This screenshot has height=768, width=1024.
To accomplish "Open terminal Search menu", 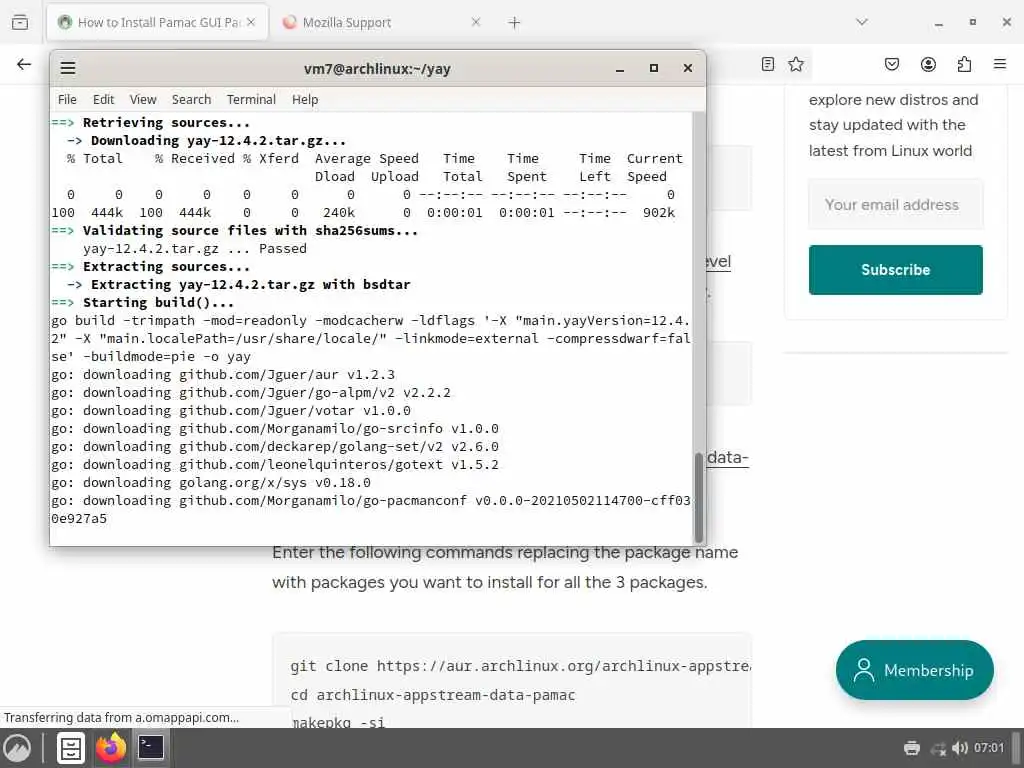I will [191, 100].
